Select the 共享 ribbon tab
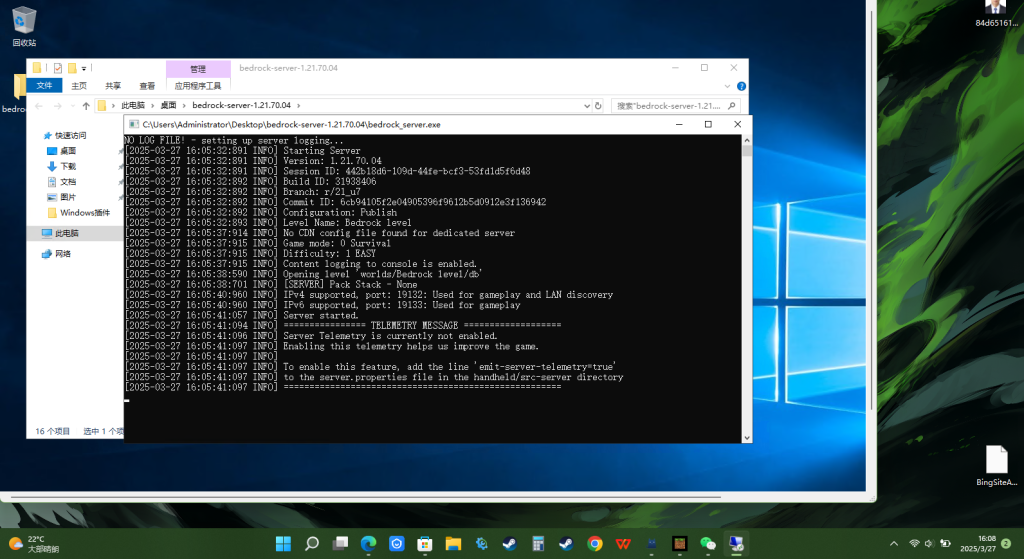Screen dimensions: 1024x559 (x=113, y=86)
